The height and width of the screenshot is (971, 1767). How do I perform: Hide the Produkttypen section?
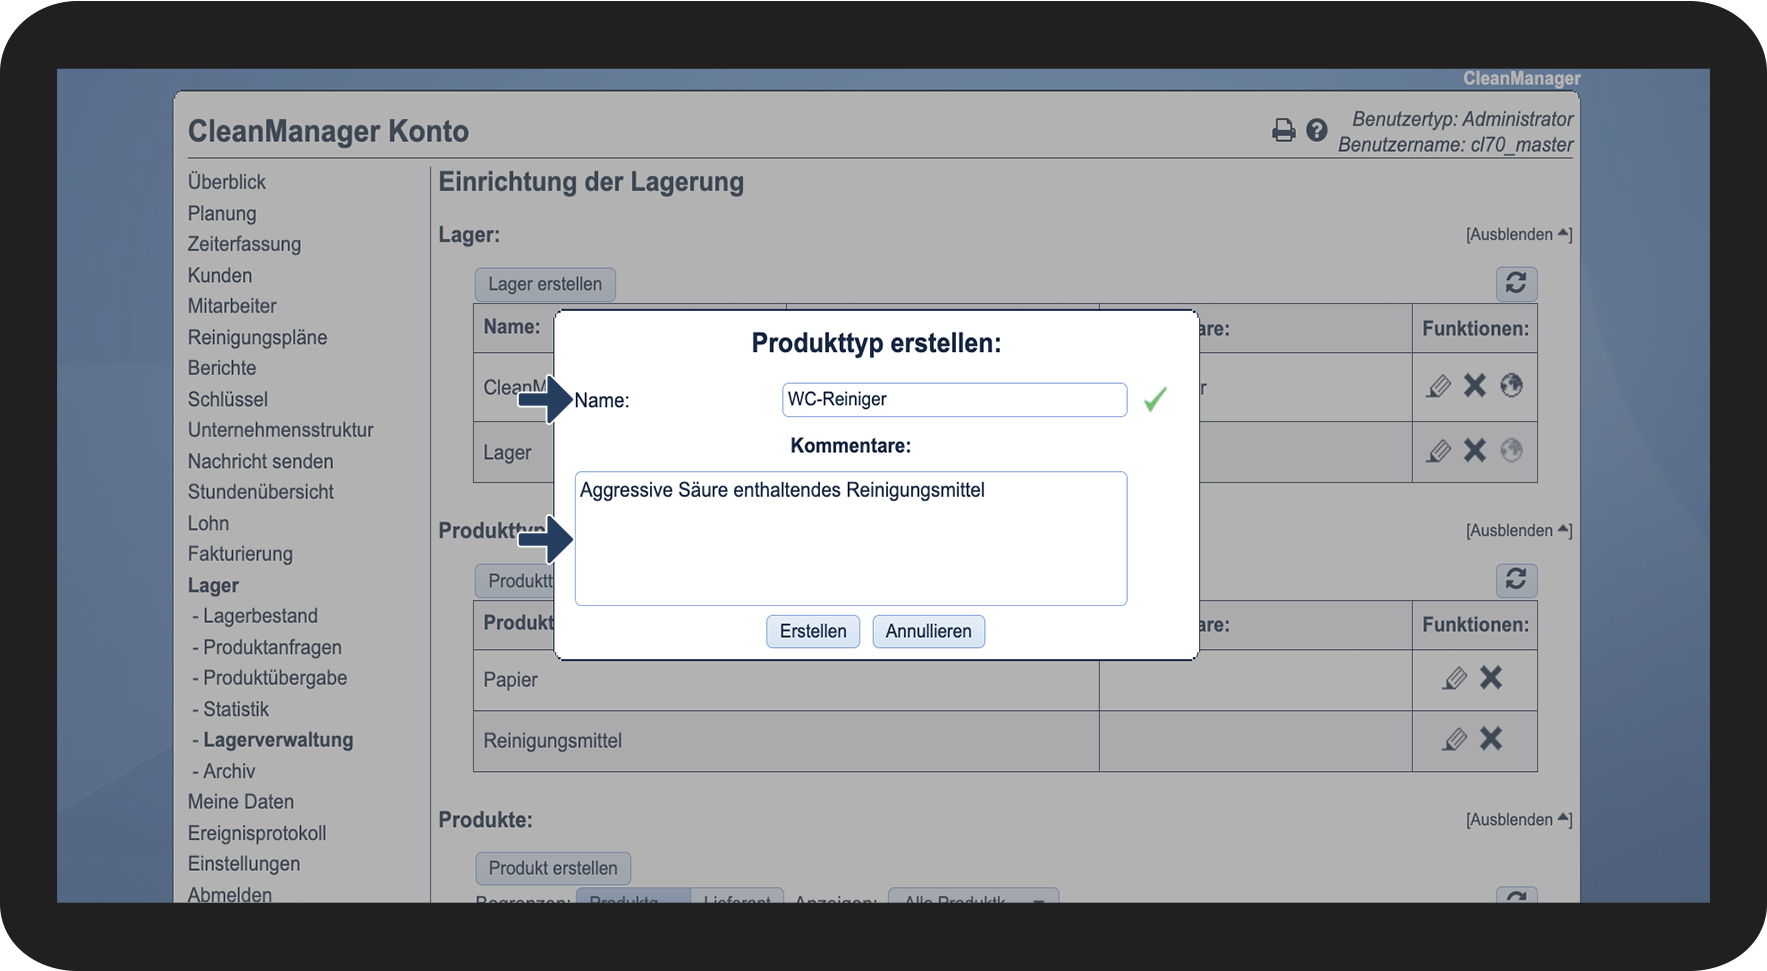[x=1518, y=531]
